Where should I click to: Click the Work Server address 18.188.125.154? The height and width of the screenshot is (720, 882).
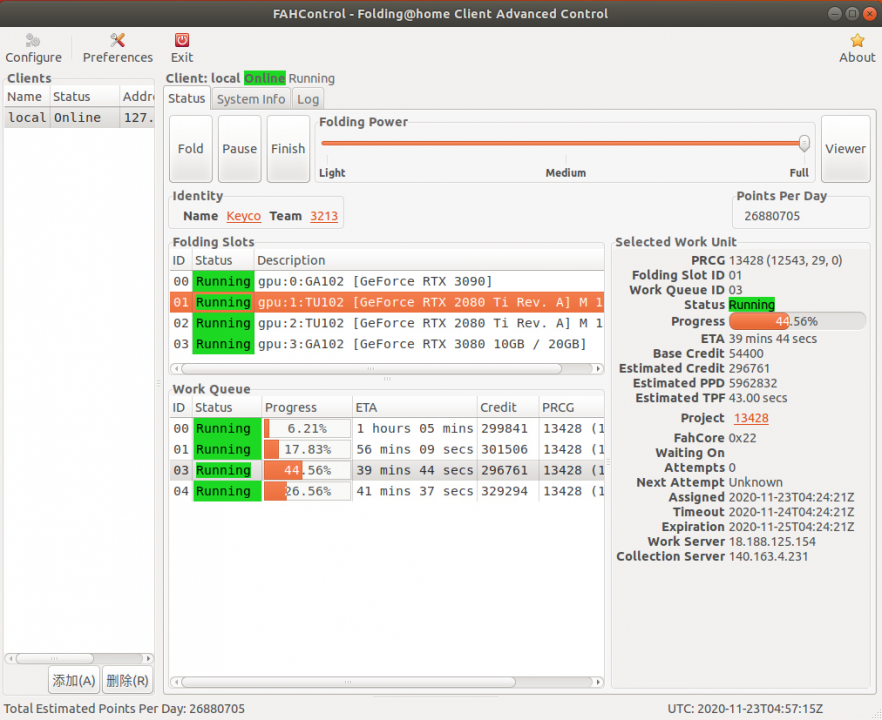point(772,542)
